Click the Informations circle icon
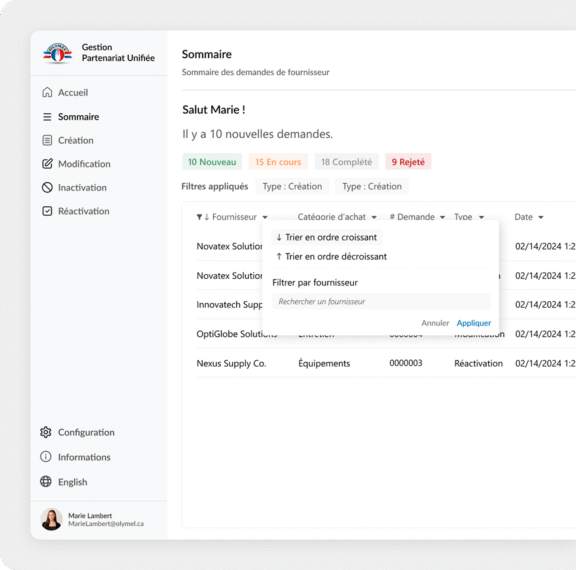This screenshot has width=576, height=570. 46,457
